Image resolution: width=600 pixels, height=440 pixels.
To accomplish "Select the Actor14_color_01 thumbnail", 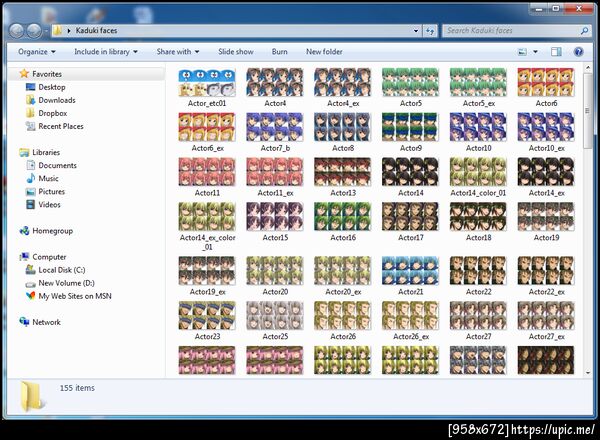I will pos(478,172).
